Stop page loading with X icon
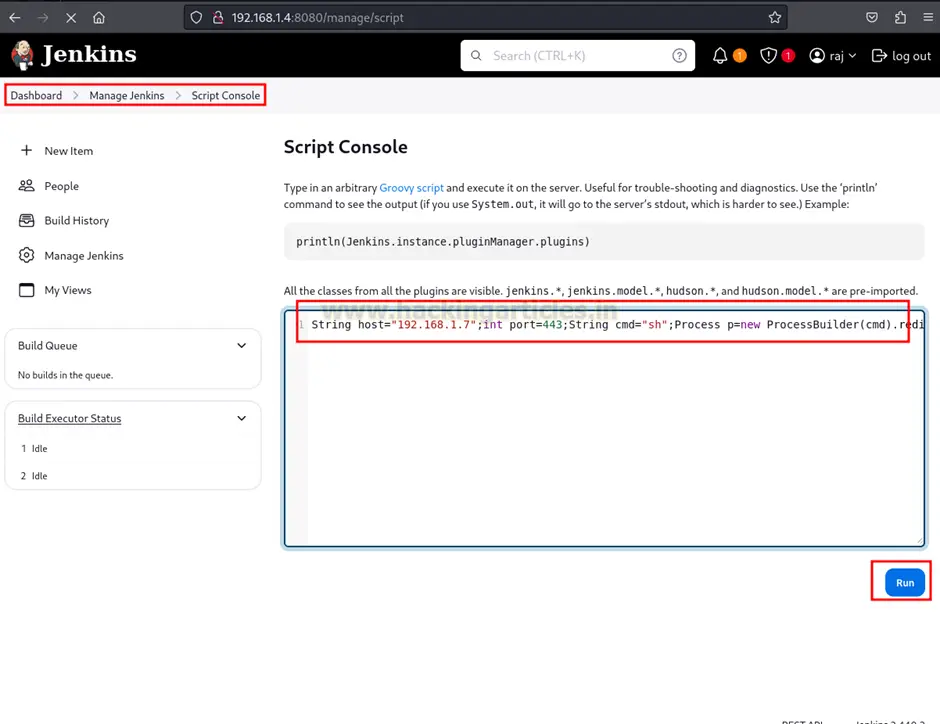The width and height of the screenshot is (940, 724). [71, 18]
